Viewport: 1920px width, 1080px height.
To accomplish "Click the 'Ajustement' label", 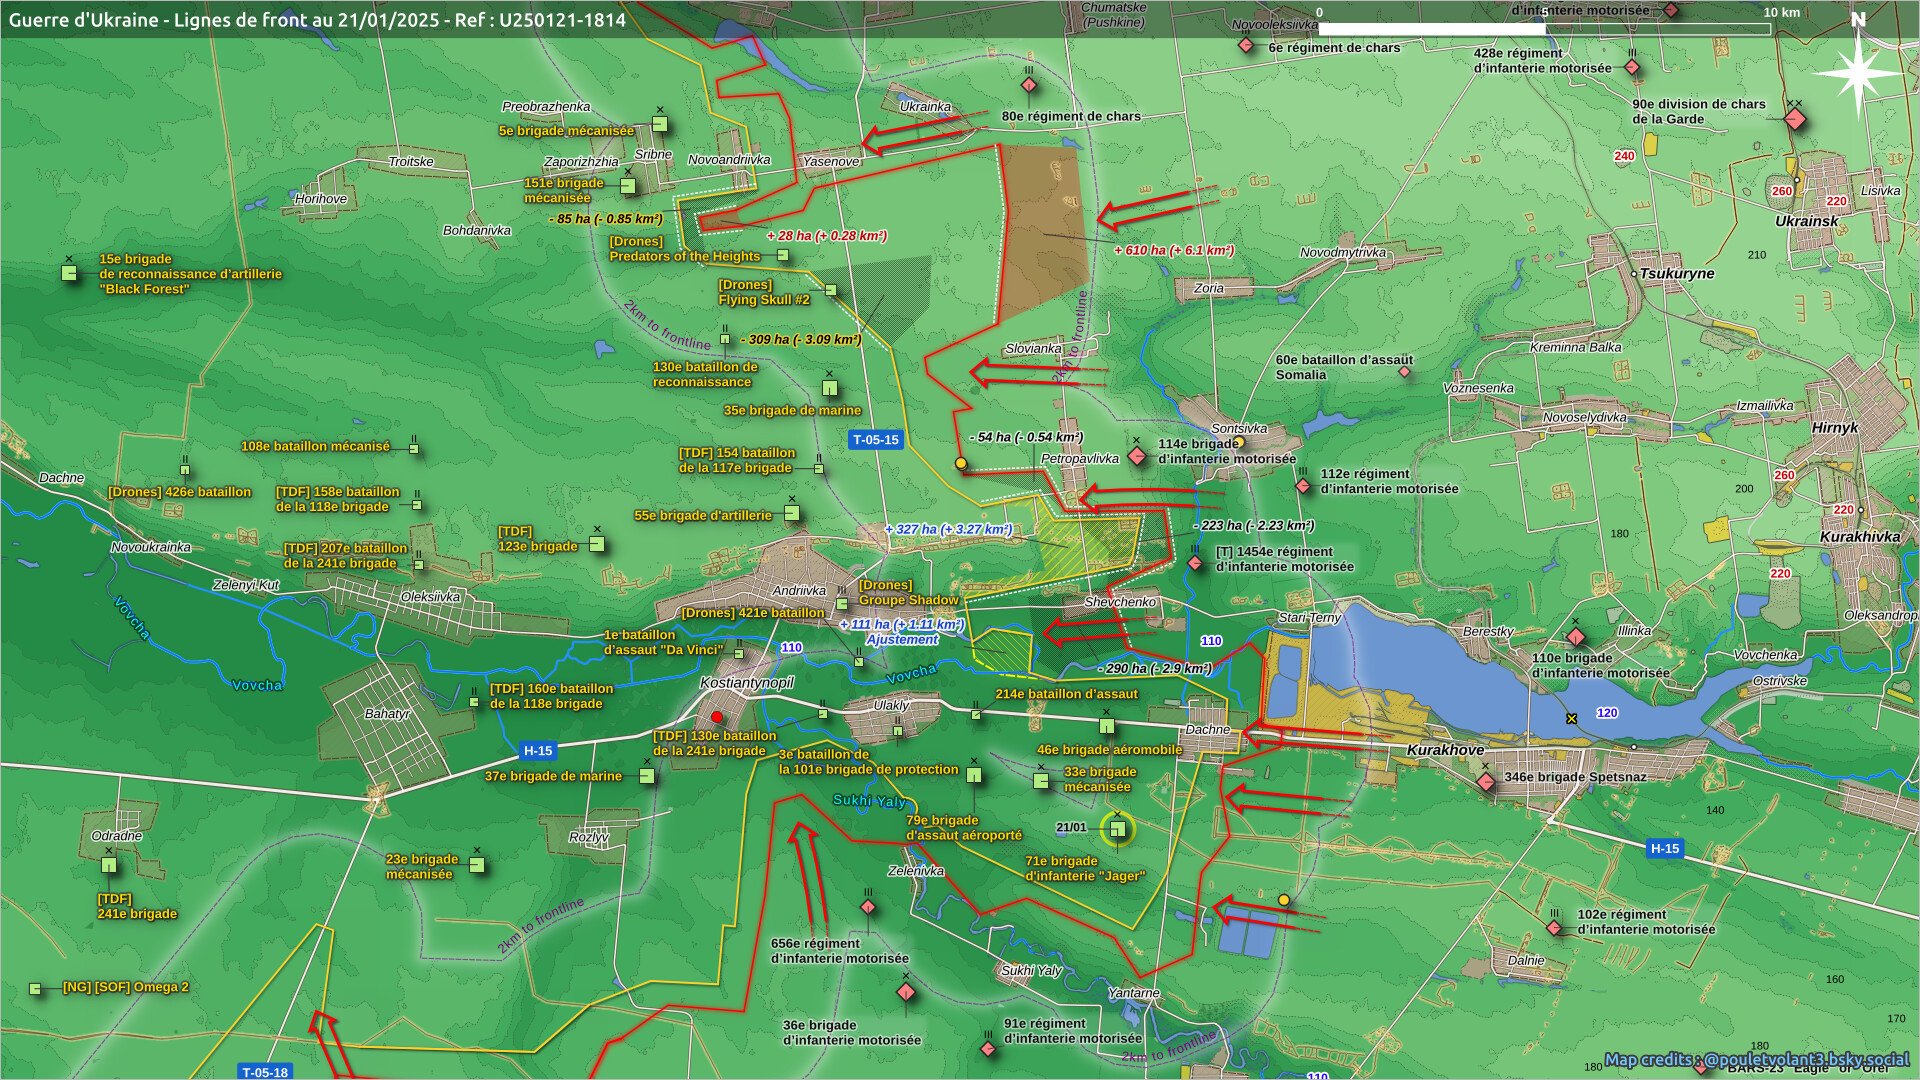I will pyautogui.click(x=902, y=639).
